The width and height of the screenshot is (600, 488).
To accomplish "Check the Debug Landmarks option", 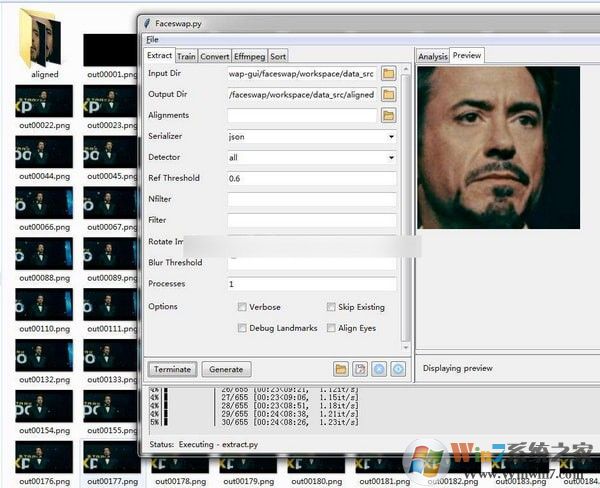I will [242, 328].
